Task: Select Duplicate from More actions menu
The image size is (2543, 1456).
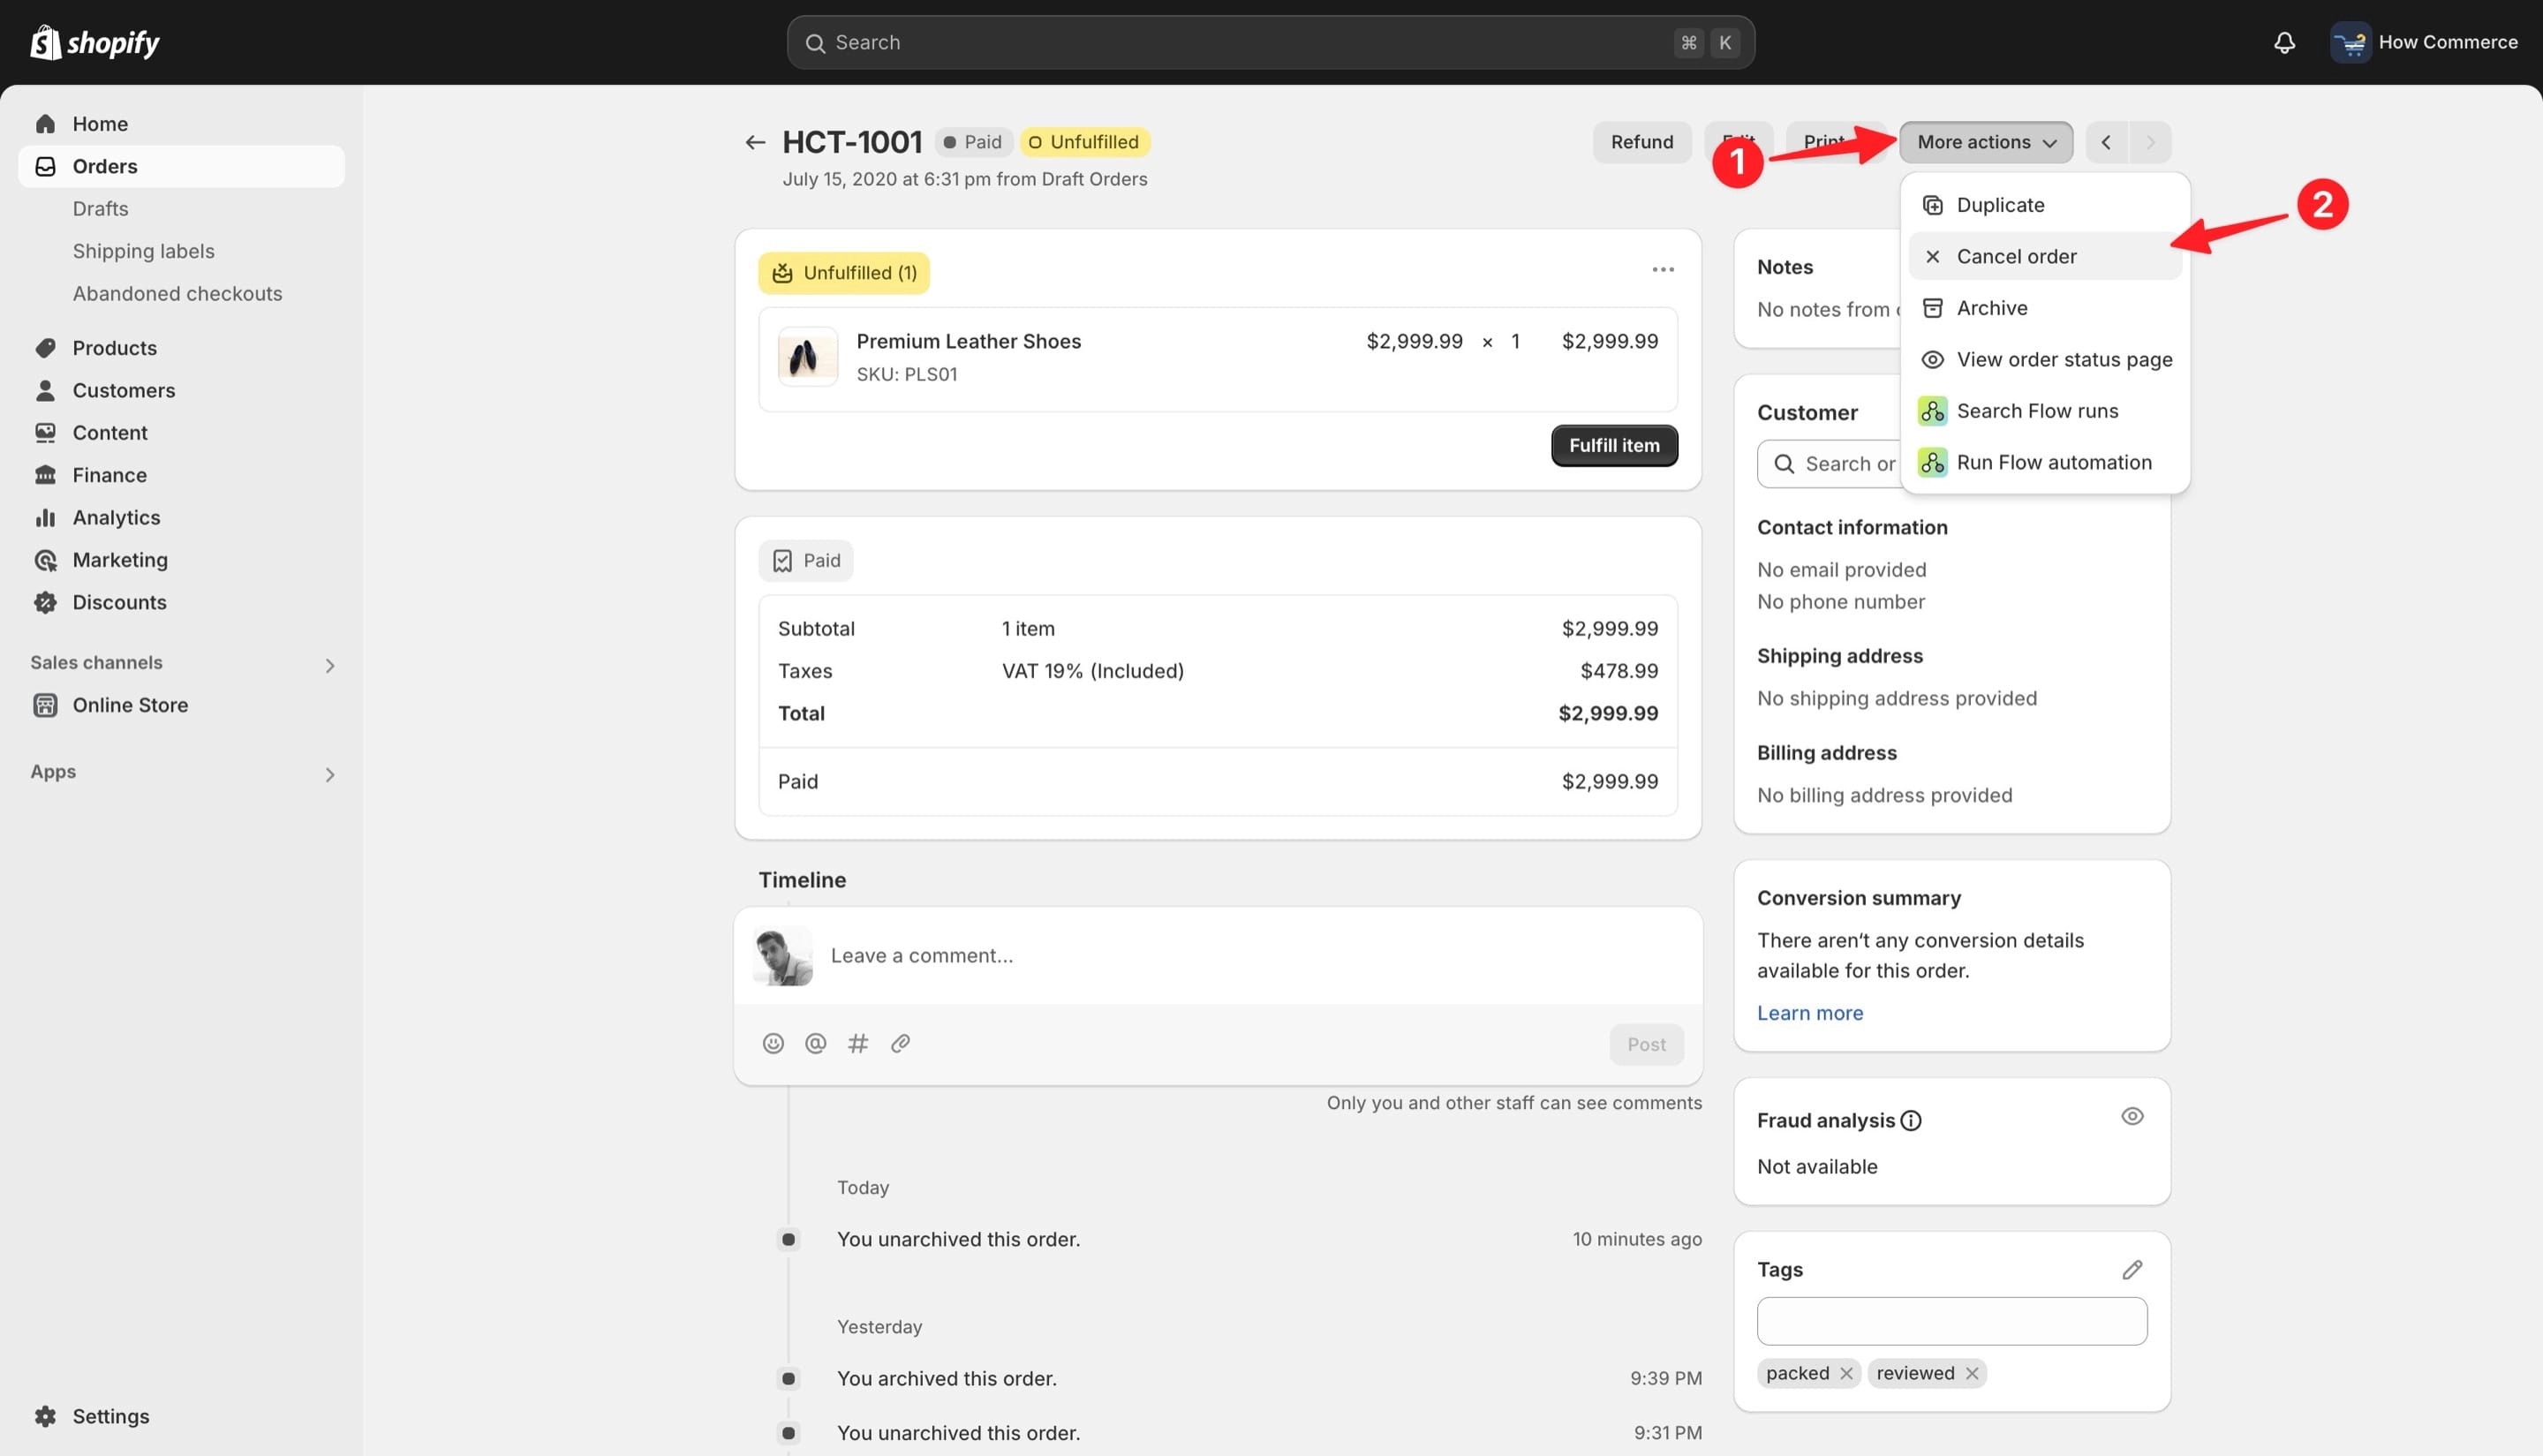Action: pos(2045,204)
